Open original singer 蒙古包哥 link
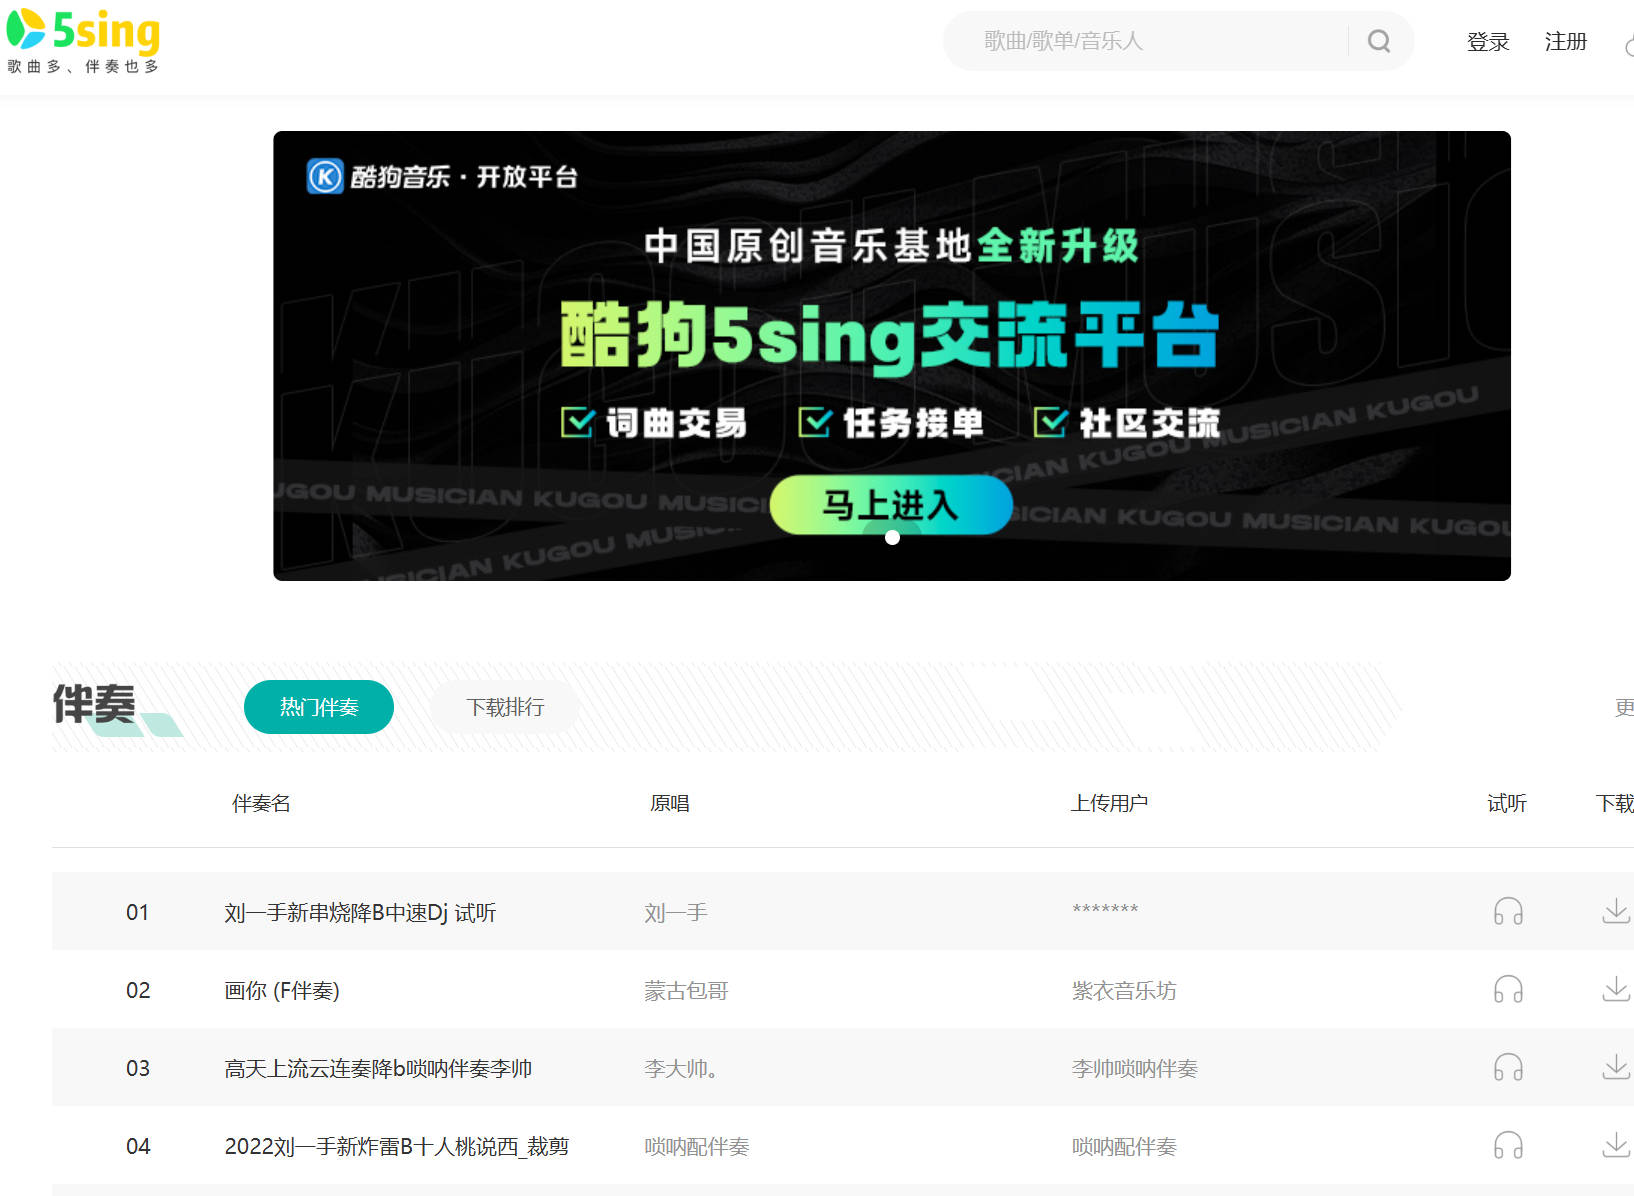Screen dimensions: 1634x1196 686,991
